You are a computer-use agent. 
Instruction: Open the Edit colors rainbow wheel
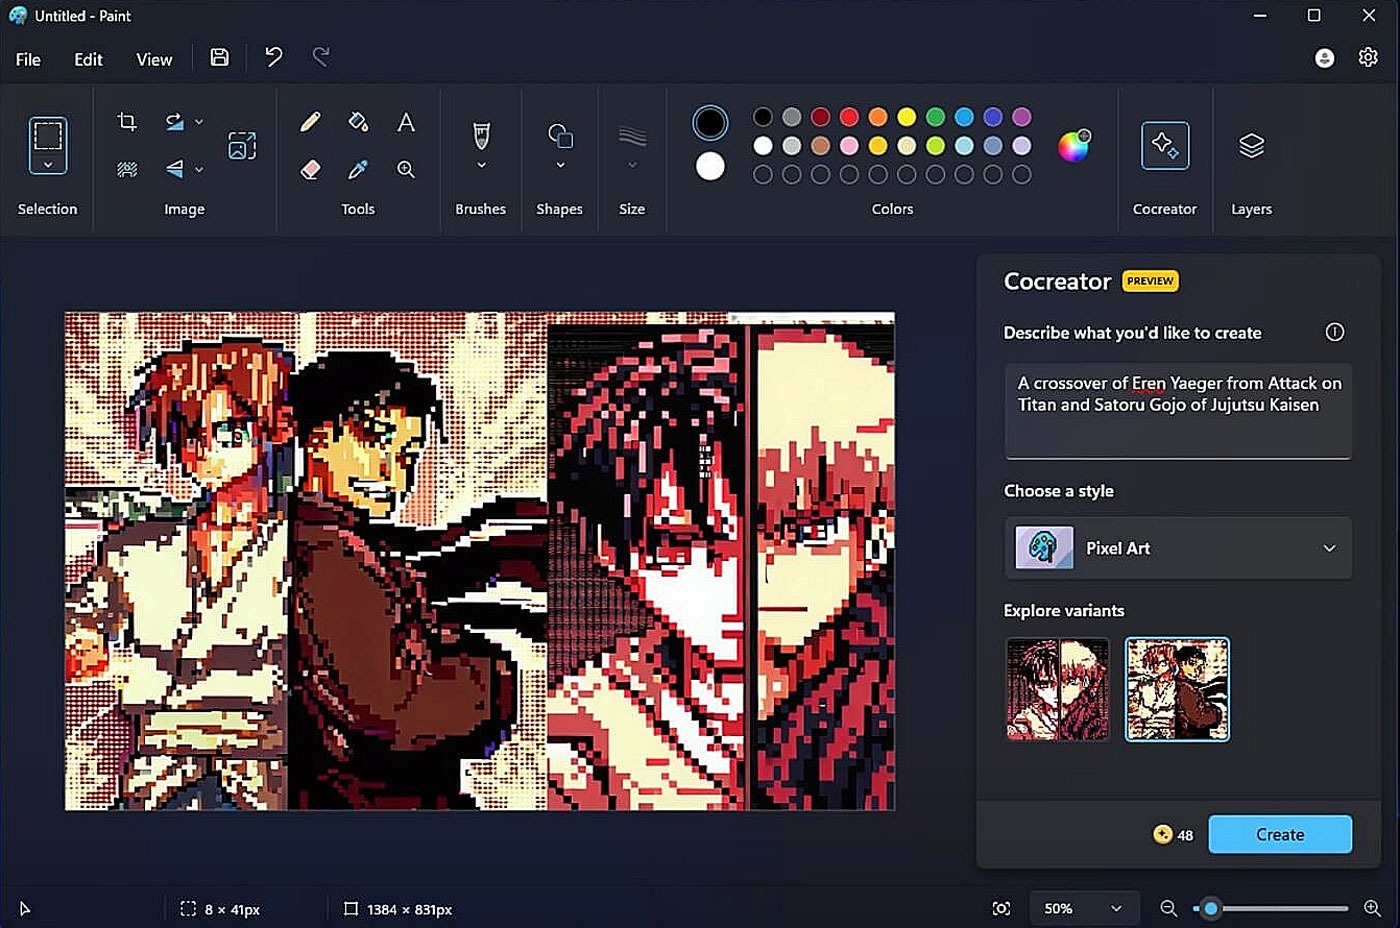click(1074, 146)
